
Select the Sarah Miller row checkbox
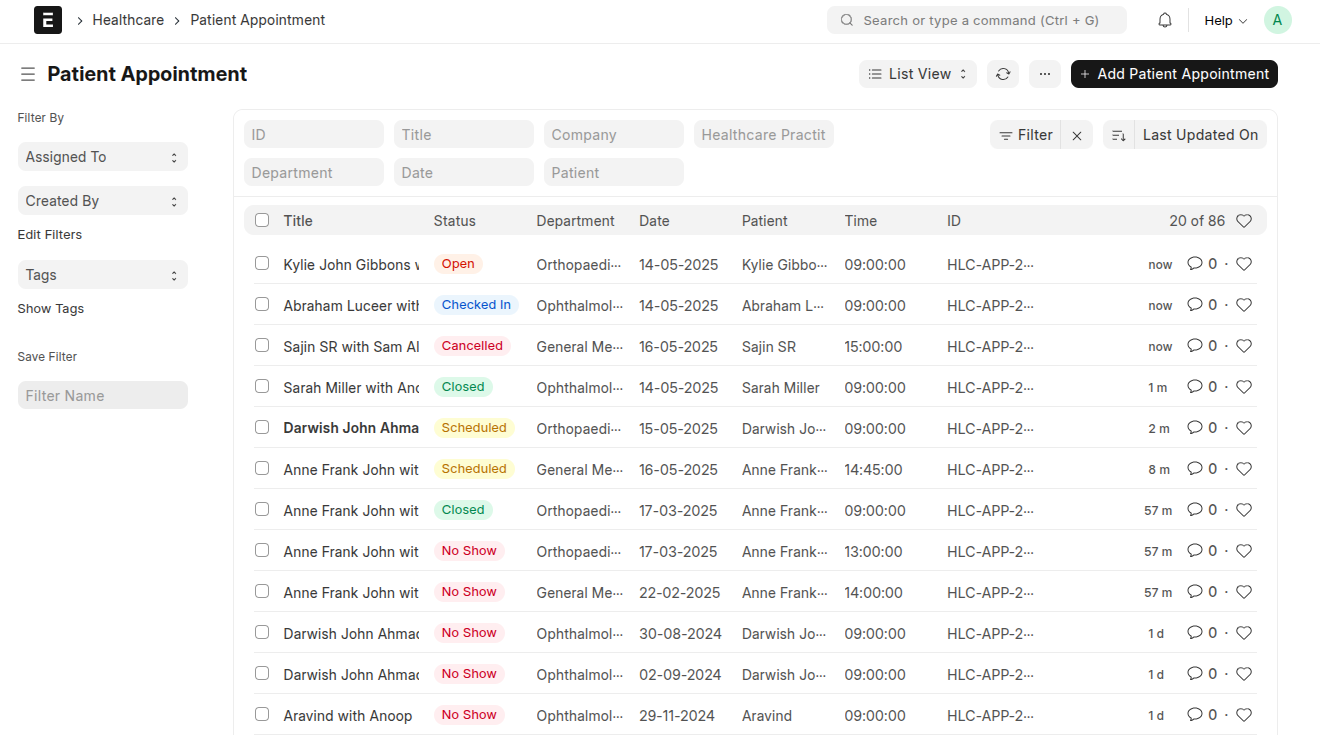[262, 386]
